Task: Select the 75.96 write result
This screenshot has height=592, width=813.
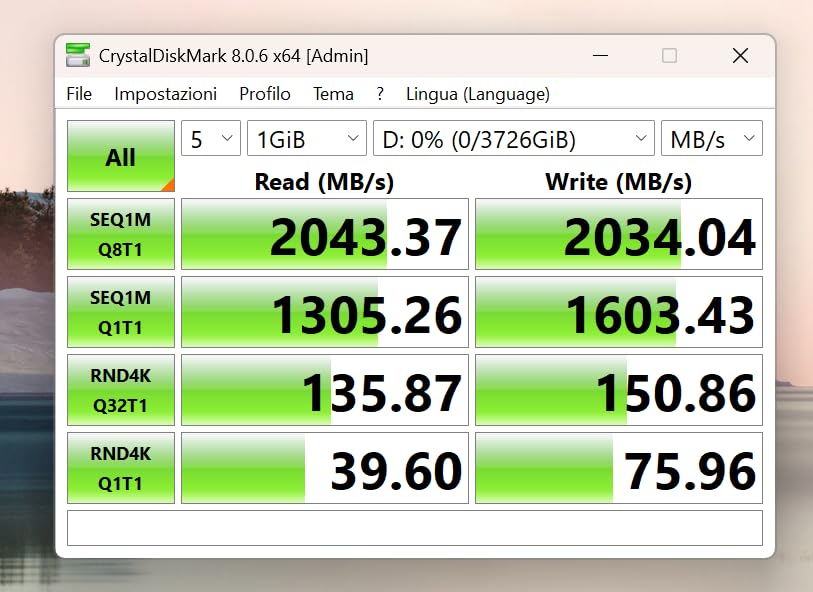Action: (x=619, y=468)
